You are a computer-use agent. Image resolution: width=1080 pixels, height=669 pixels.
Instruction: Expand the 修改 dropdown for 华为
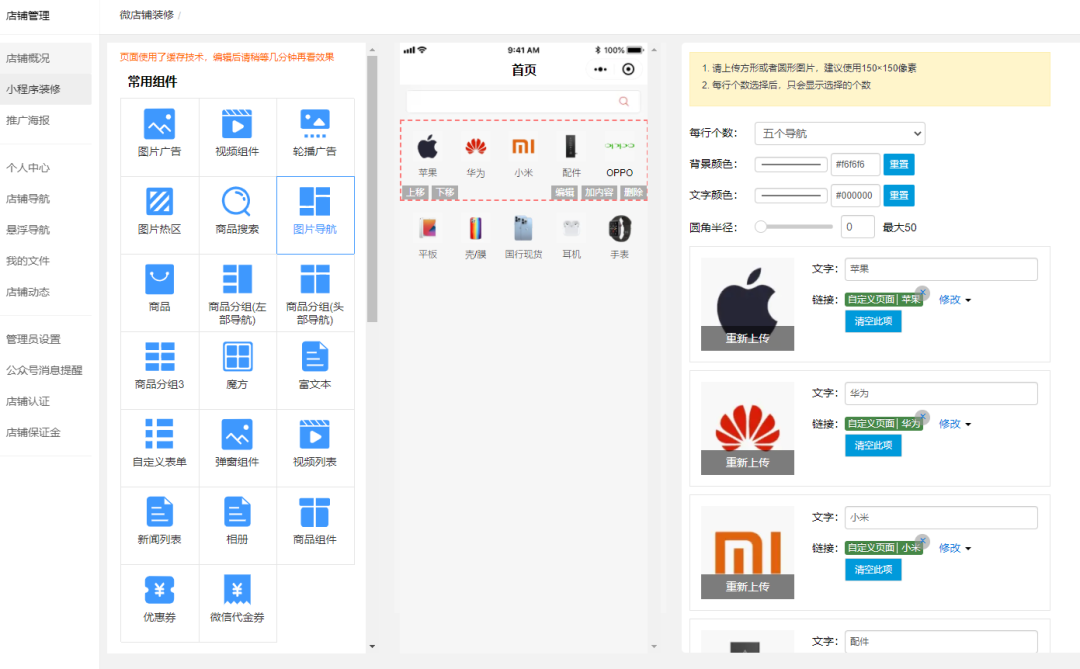[x=949, y=423]
